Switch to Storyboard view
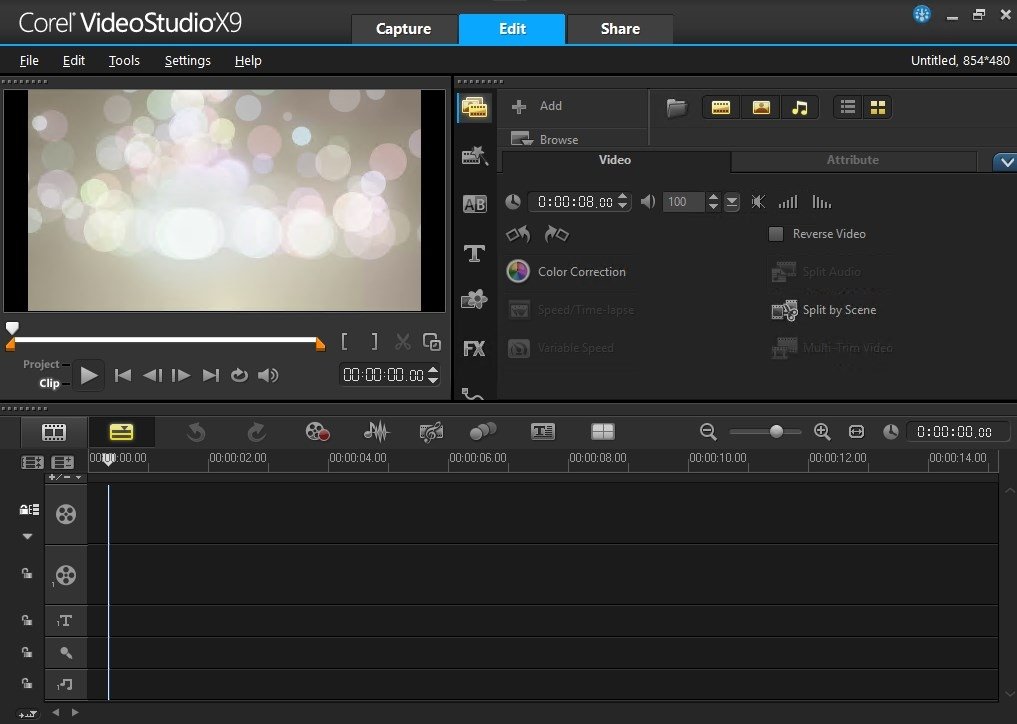The image size is (1017, 724). pos(54,432)
